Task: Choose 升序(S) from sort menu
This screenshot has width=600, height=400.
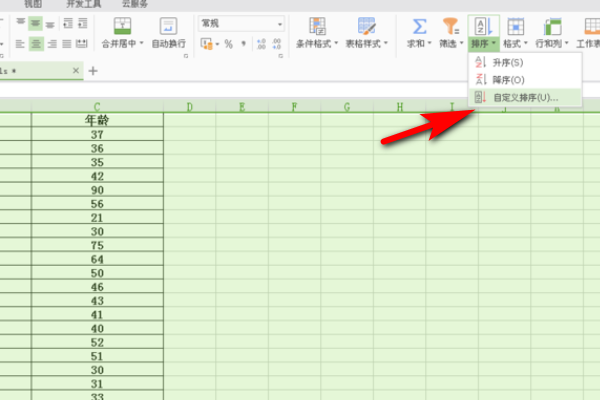Action: tap(525, 62)
